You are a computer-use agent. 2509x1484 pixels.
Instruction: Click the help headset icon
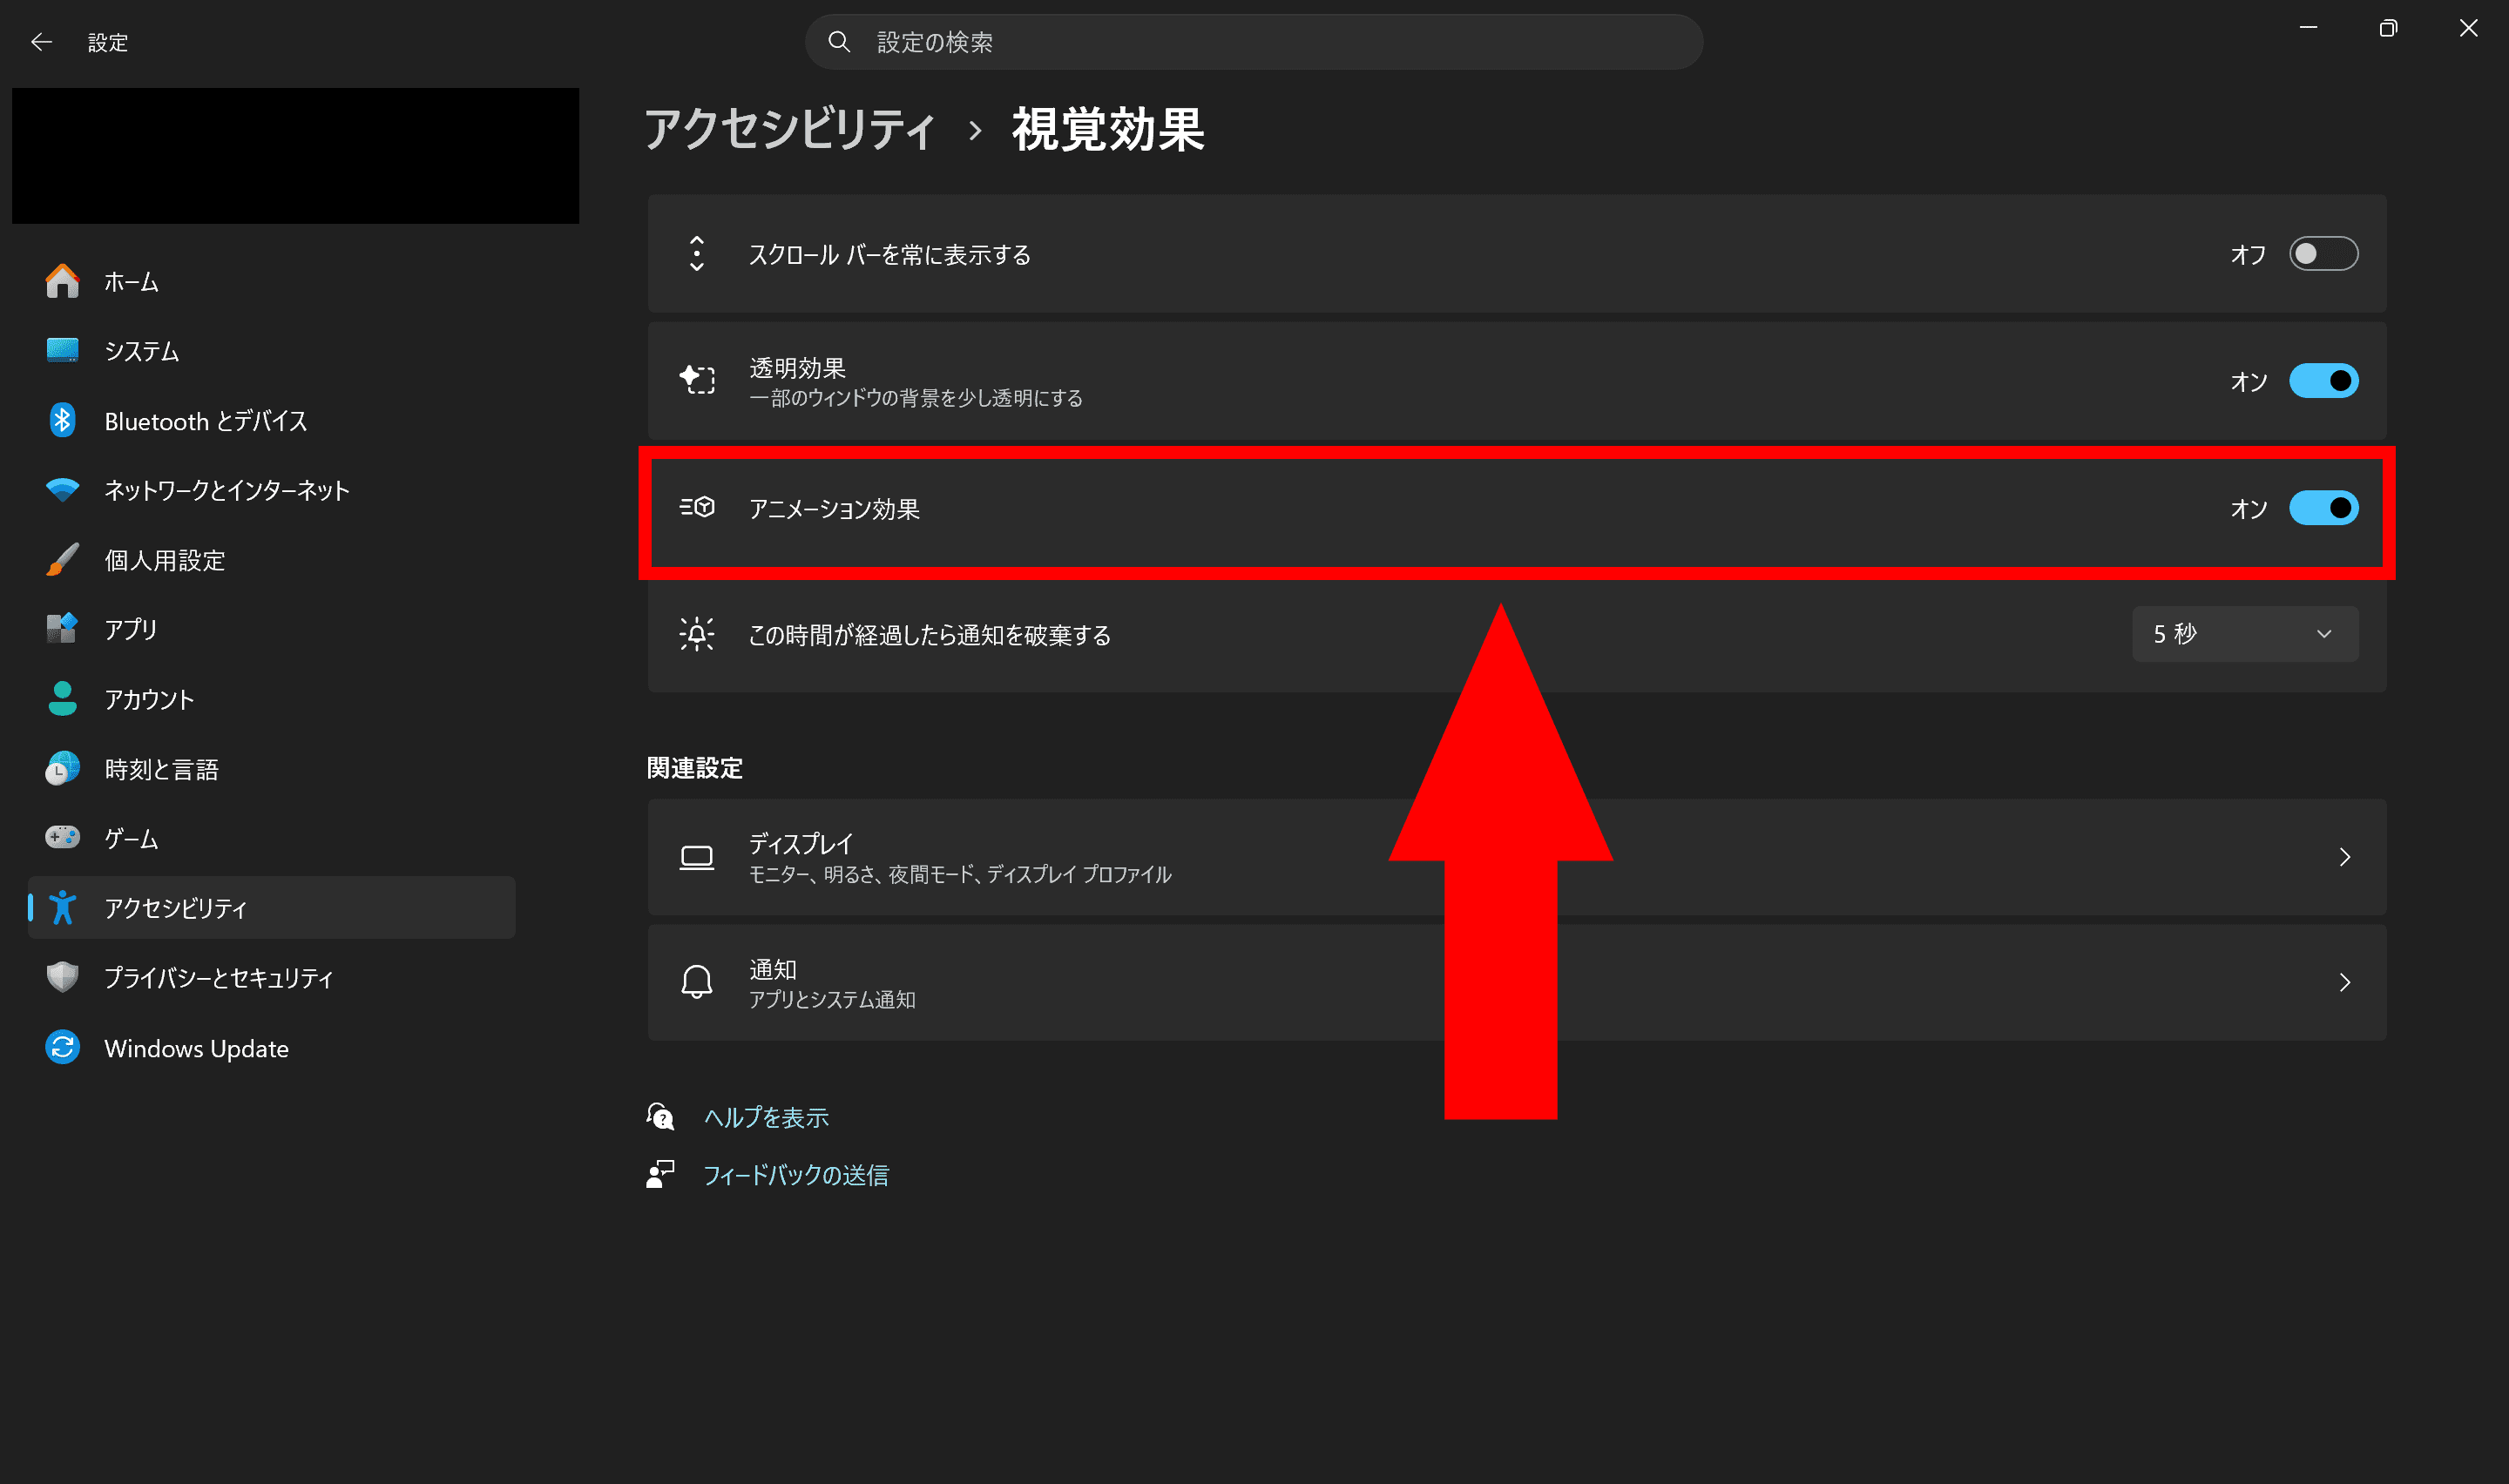(661, 1117)
